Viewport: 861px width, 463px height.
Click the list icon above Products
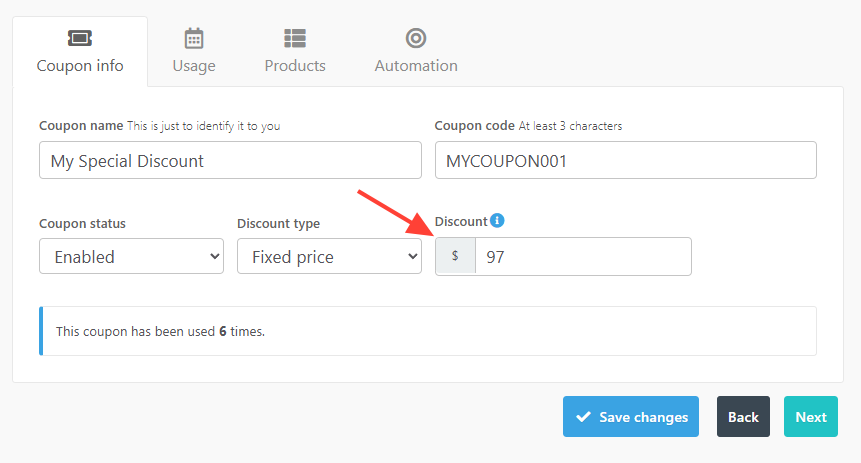pyautogui.click(x=295, y=38)
